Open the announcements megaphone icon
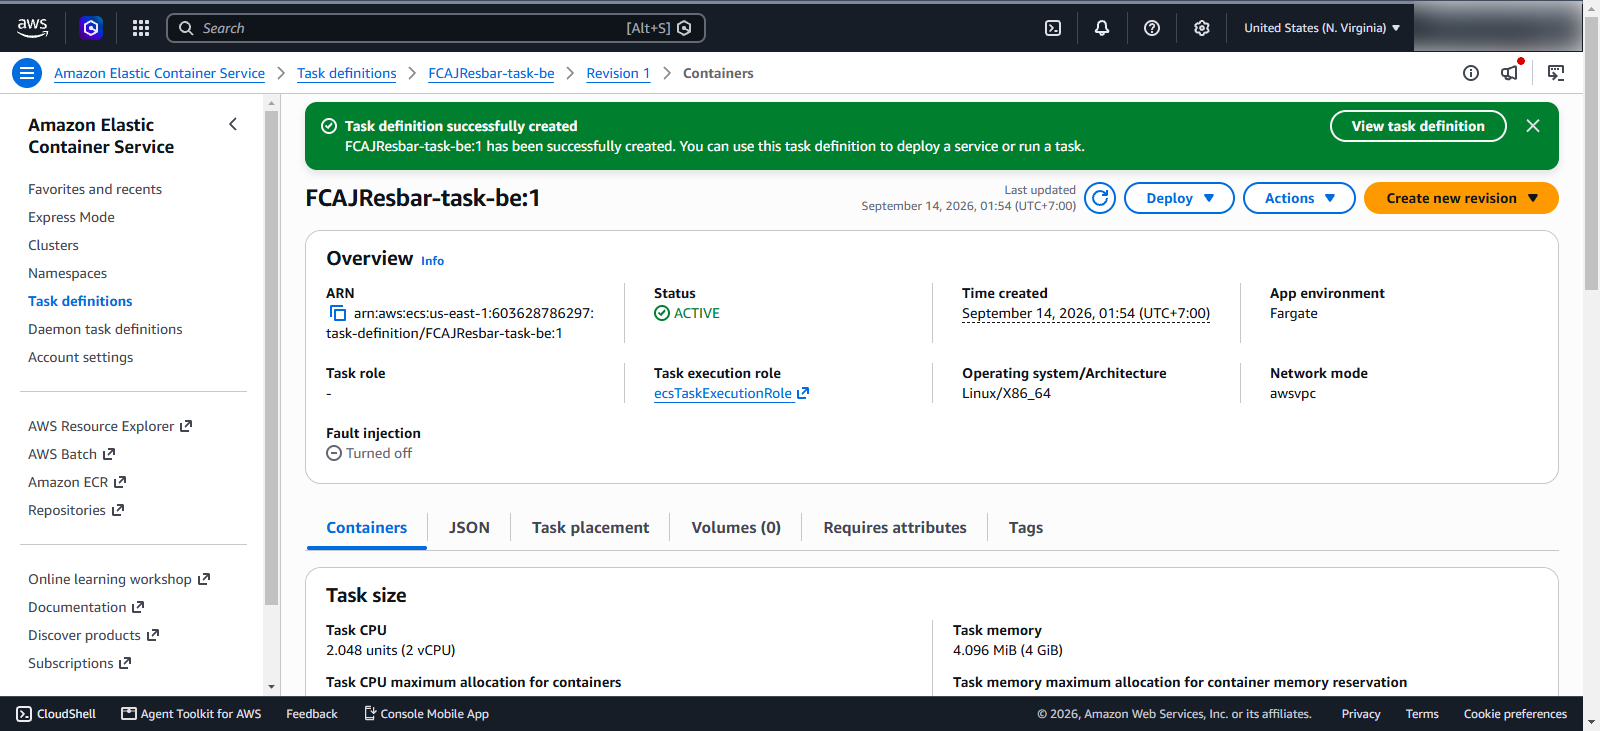Screen dimensions: 1600x731 (1510, 72)
